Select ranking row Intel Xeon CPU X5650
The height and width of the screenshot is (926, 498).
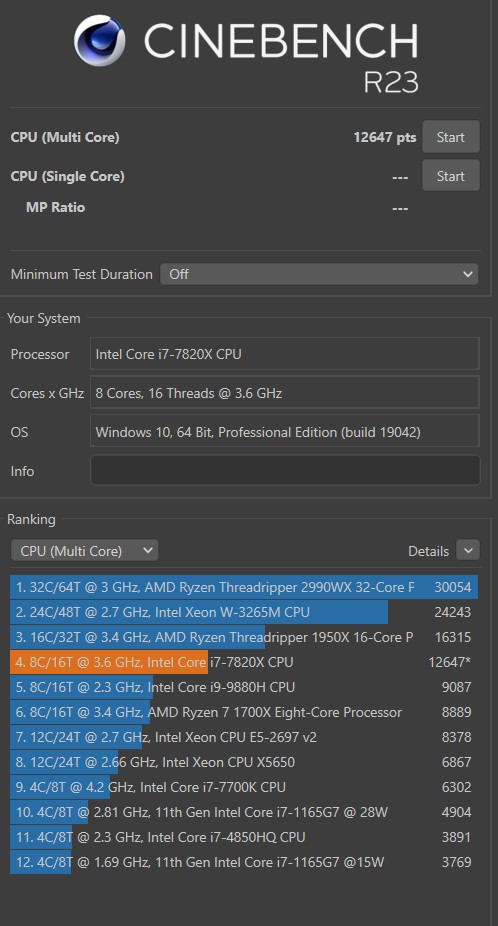(244, 762)
